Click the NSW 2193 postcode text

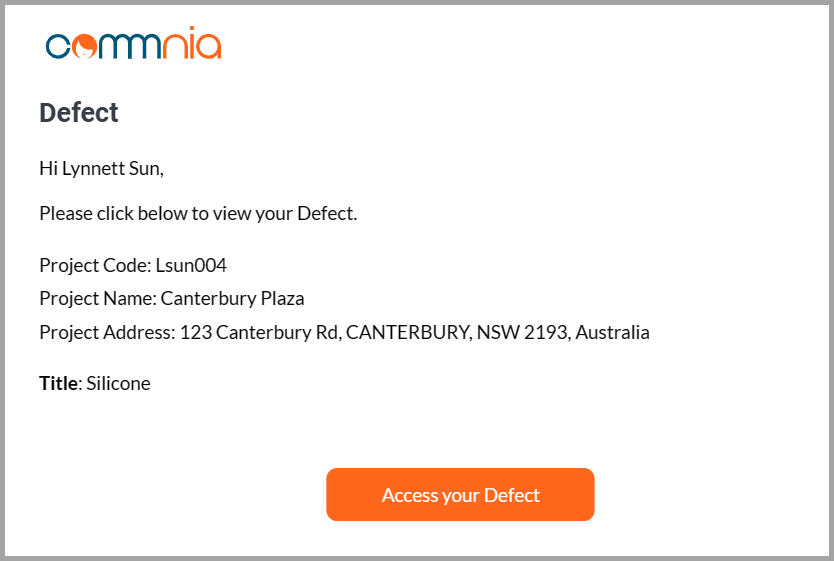[x=523, y=332]
